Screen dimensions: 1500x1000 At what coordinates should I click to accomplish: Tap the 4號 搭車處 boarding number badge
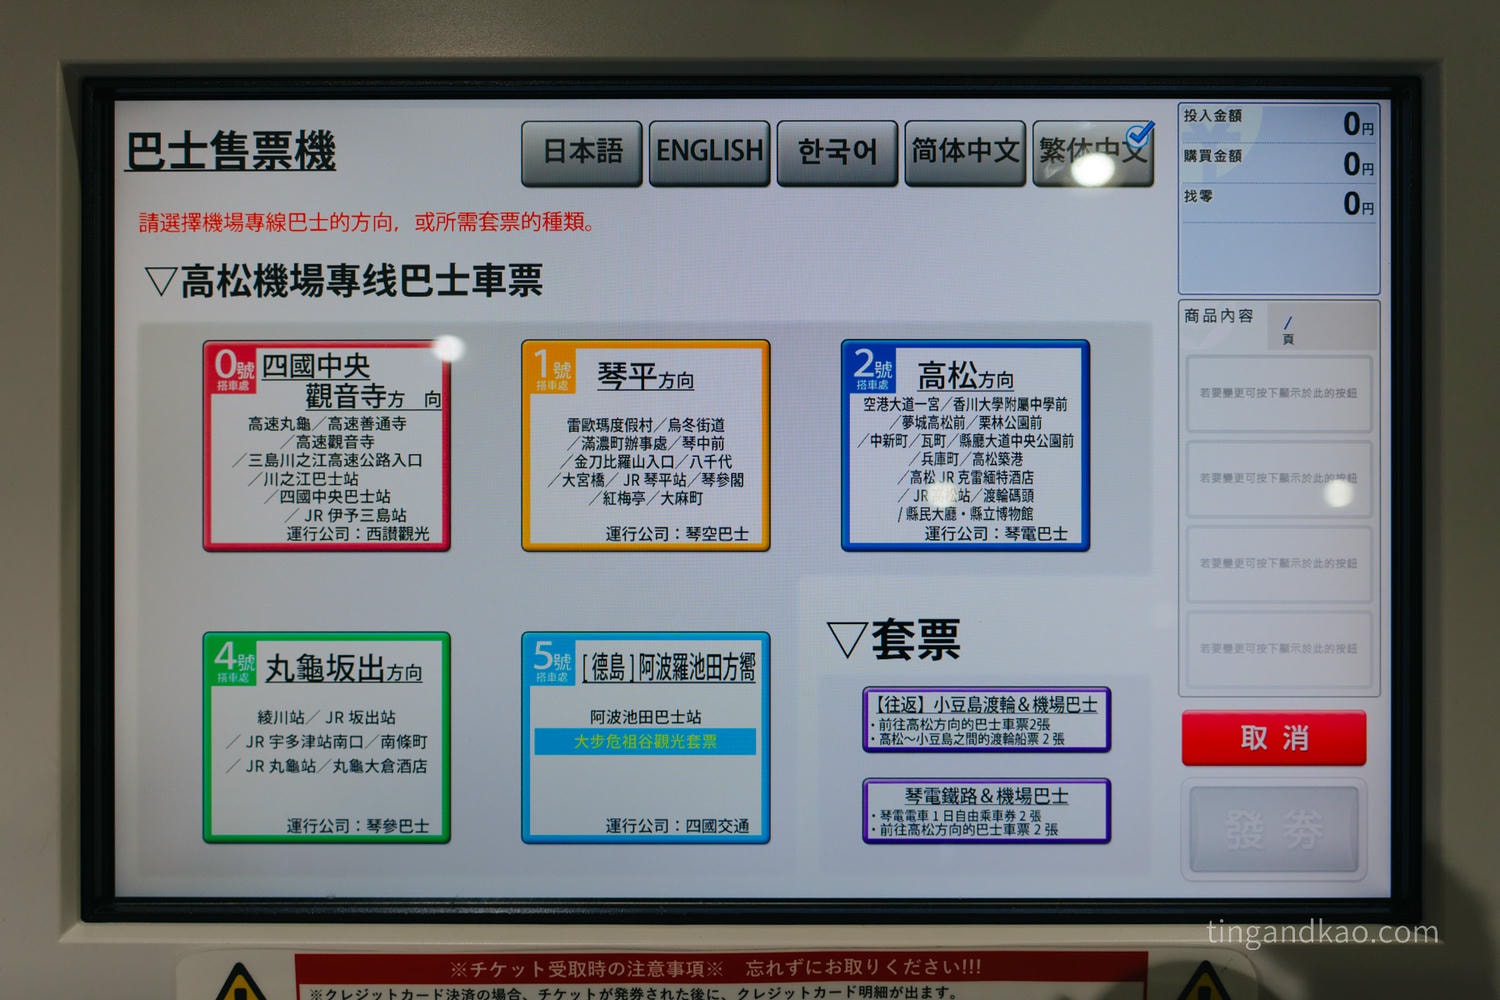tap(234, 662)
